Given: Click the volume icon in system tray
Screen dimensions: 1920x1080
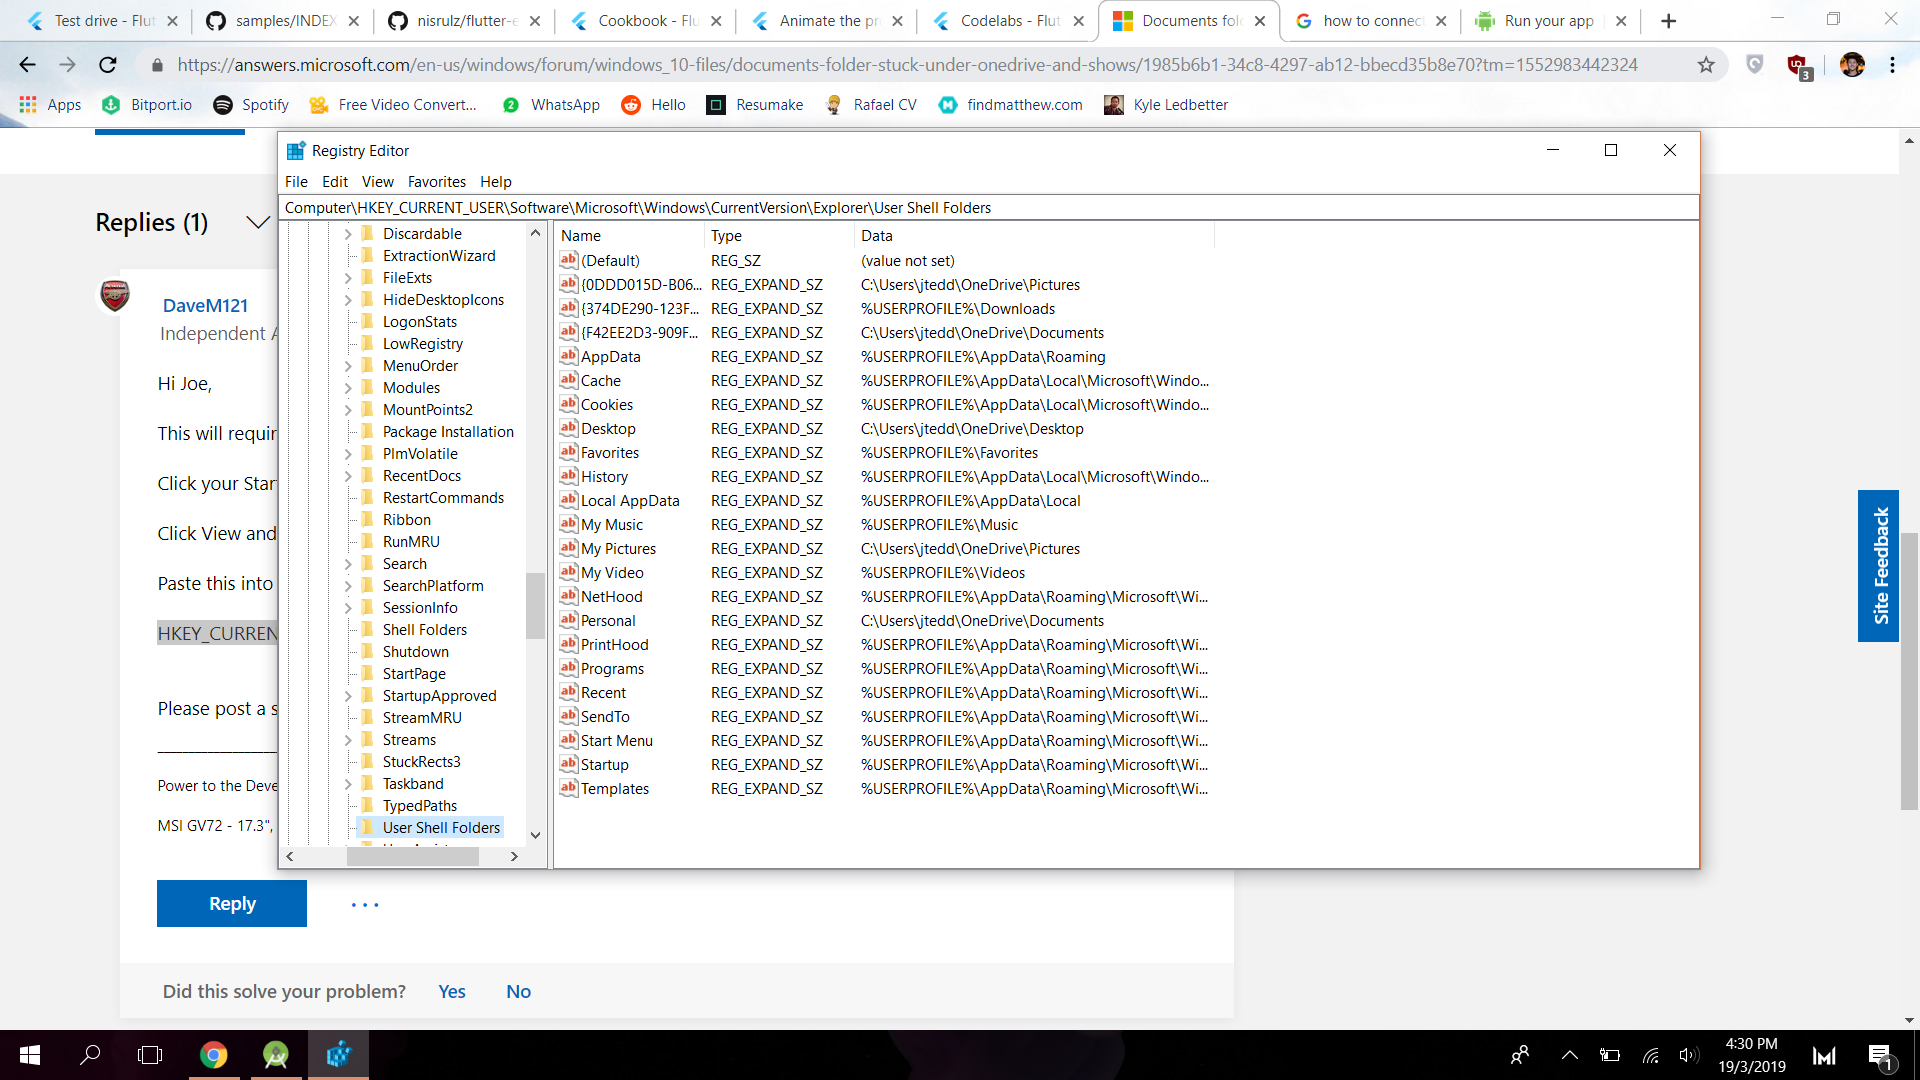Looking at the screenshot, I should tap(1688, 1055).
